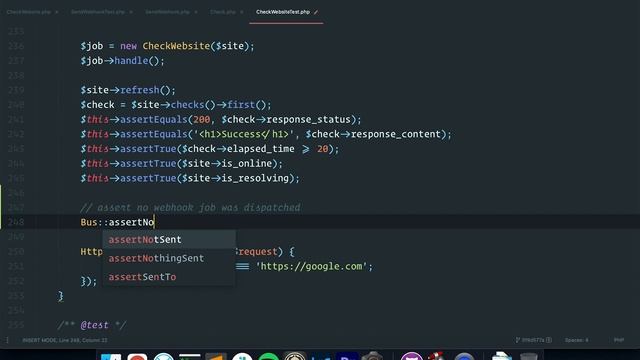Open the Trash in the dock

coord(529,356)
